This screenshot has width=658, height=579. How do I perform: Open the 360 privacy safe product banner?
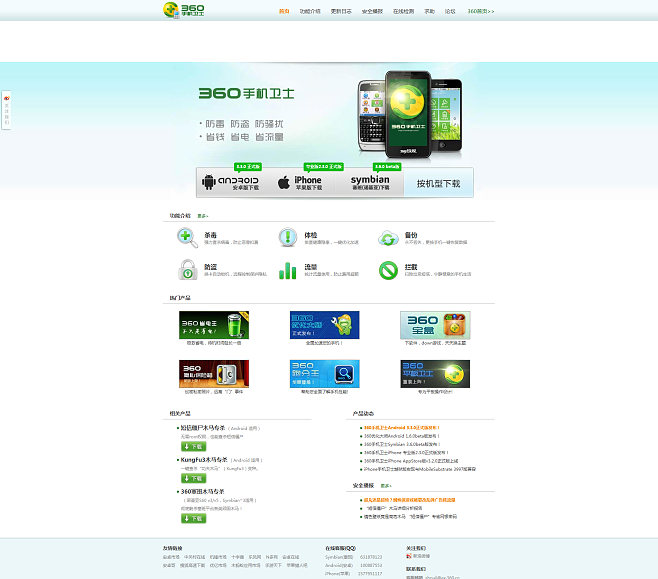[214, 373]
